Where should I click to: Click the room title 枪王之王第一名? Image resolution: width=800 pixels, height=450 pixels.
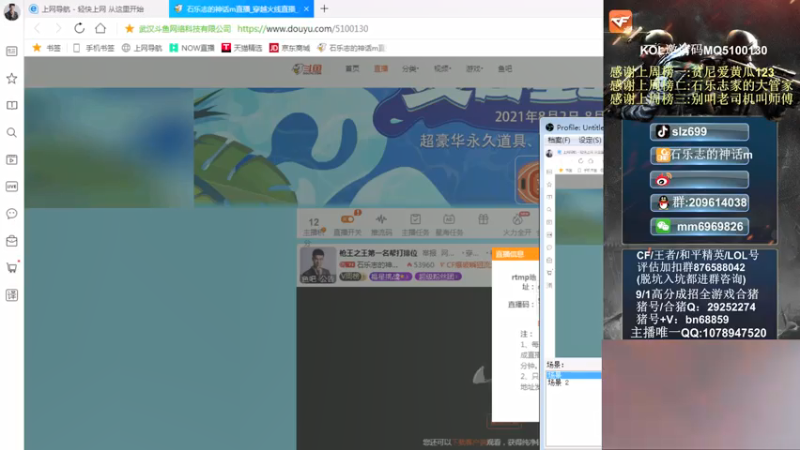[379, 253]
